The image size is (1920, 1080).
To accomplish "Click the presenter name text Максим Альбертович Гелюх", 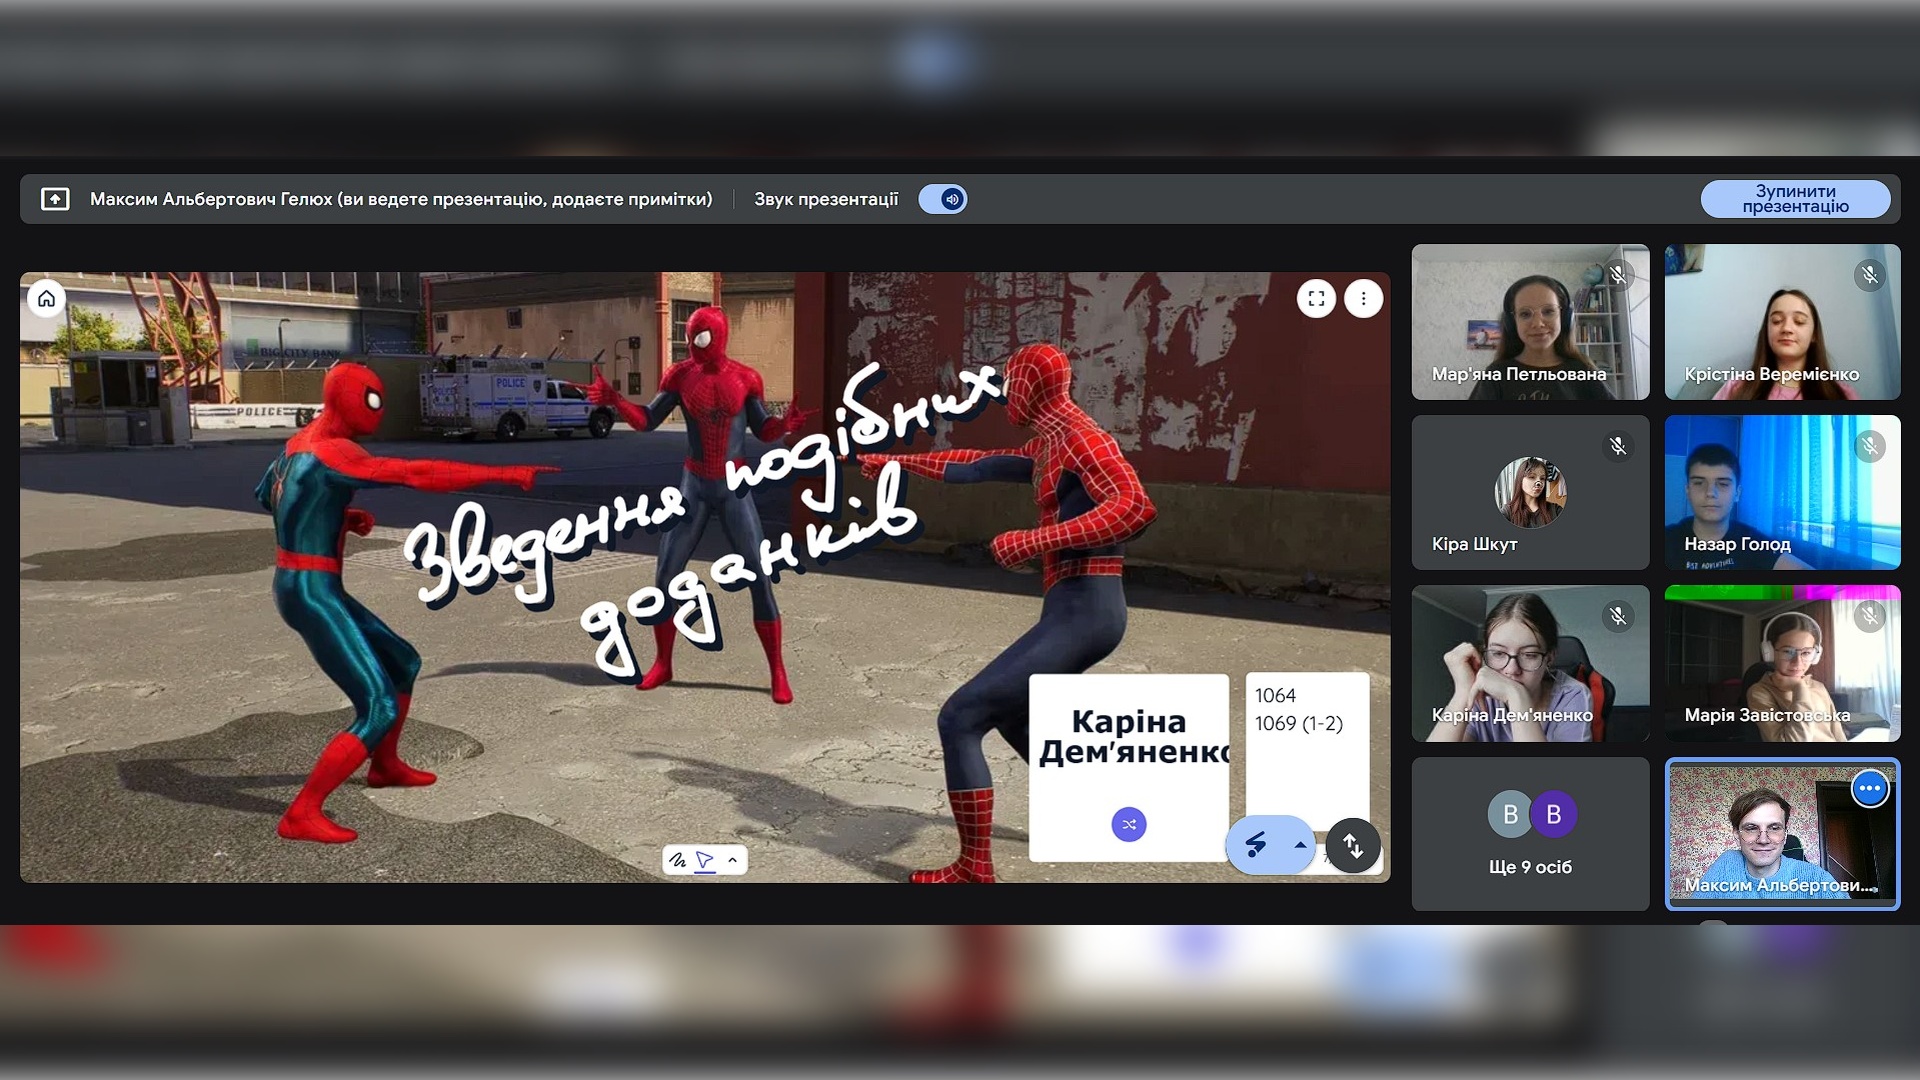I will tap(211, 199).
